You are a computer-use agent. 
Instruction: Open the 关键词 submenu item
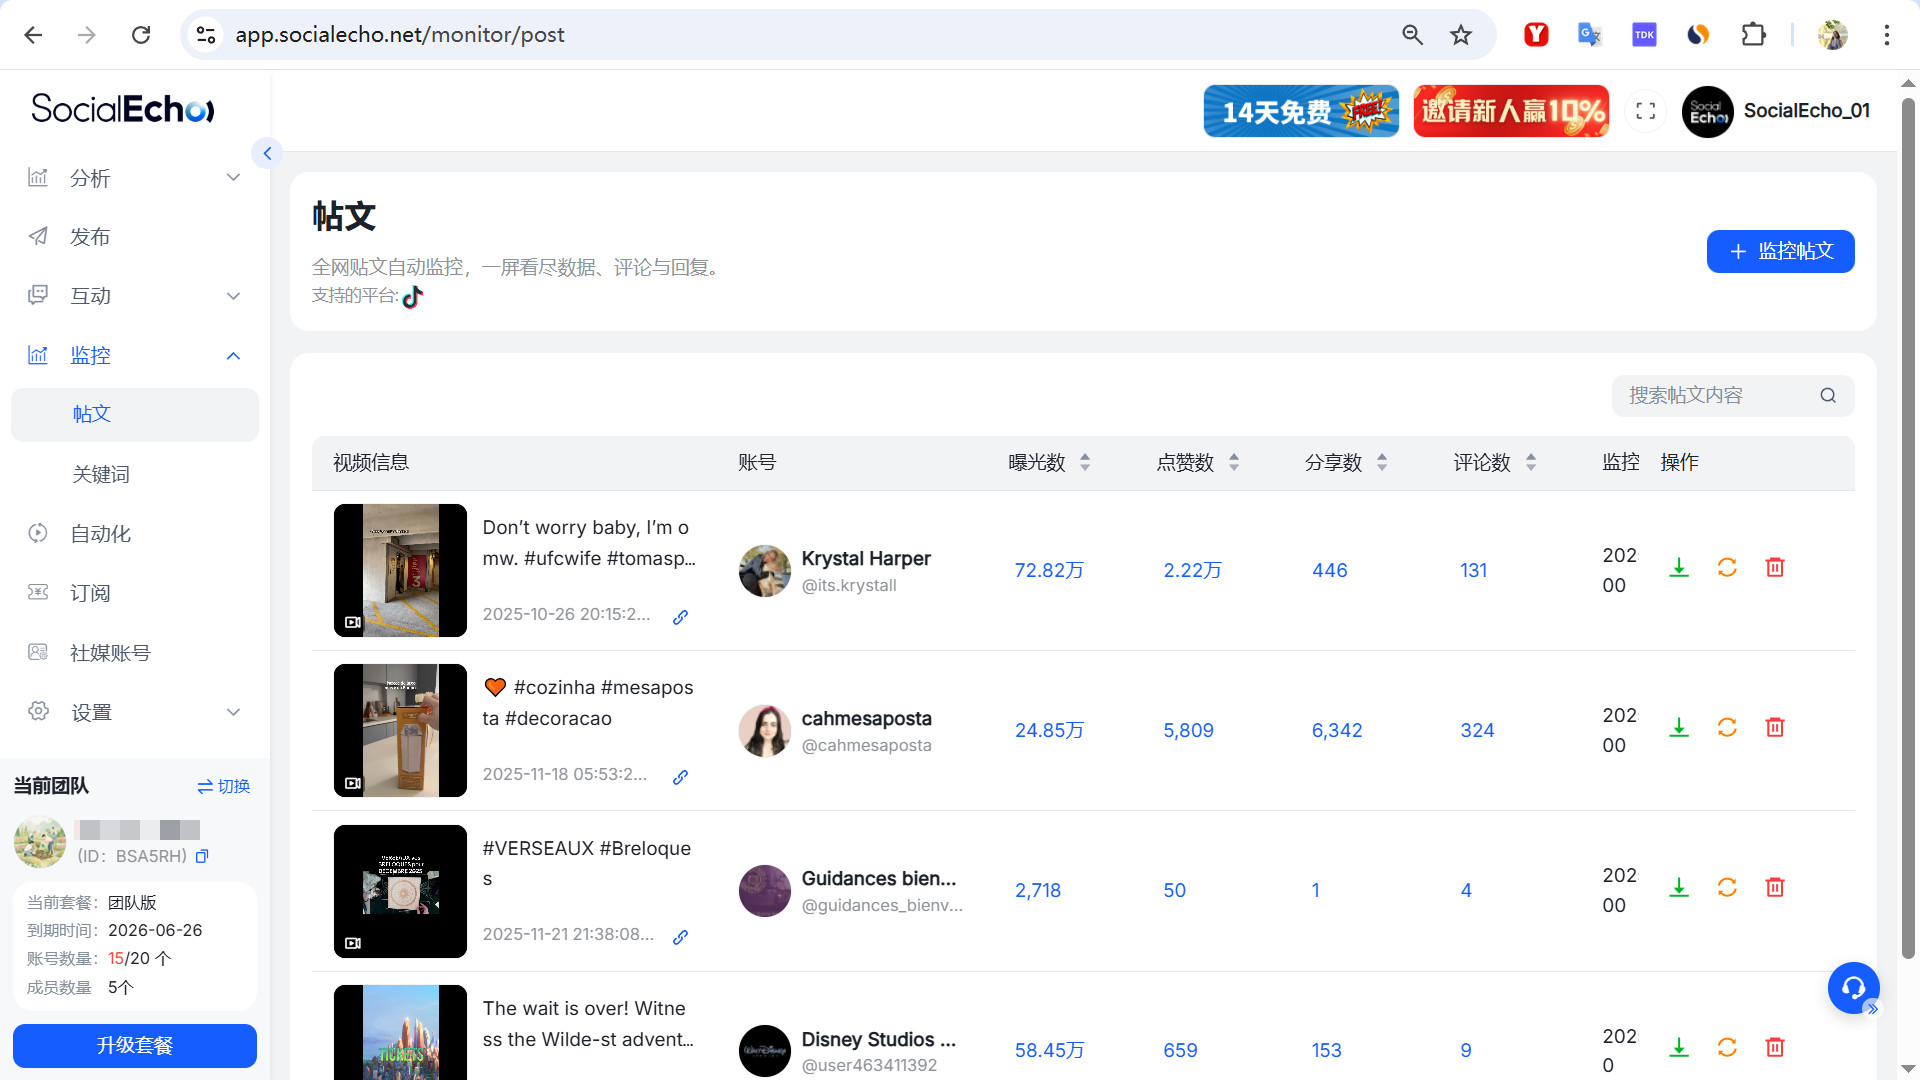(101, 474)
